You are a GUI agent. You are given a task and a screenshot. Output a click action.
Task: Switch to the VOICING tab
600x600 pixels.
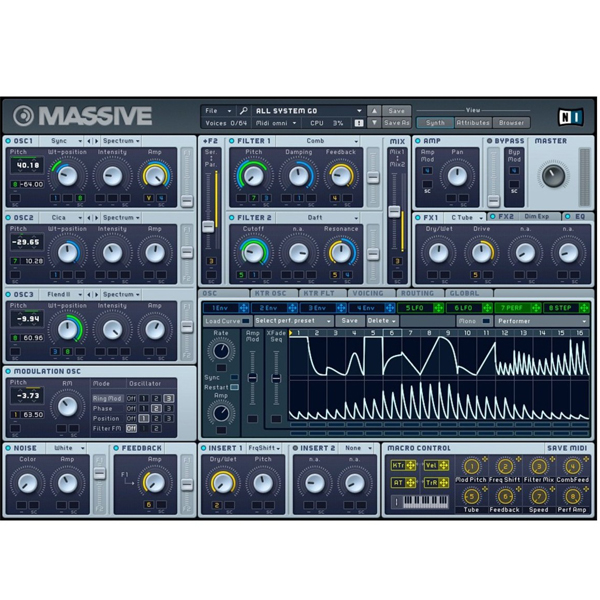pyautogui.click(x=371, y=293)
